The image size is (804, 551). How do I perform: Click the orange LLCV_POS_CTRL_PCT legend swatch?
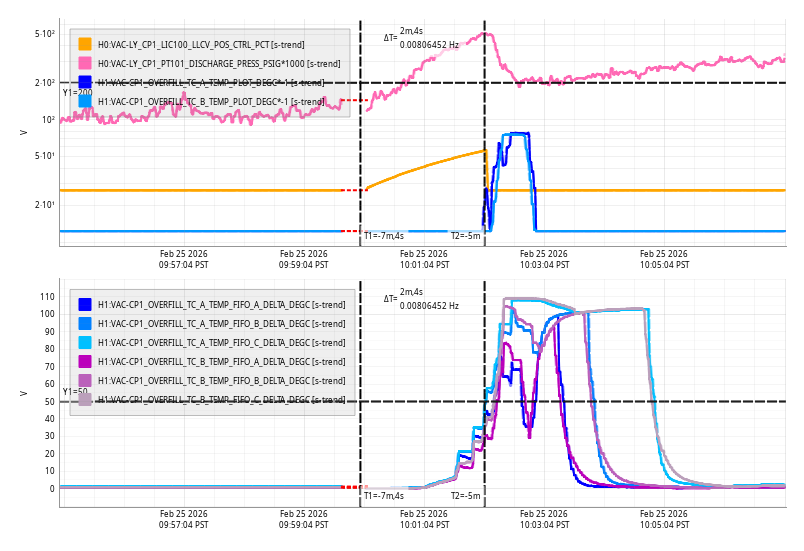(x=85, y=44)
